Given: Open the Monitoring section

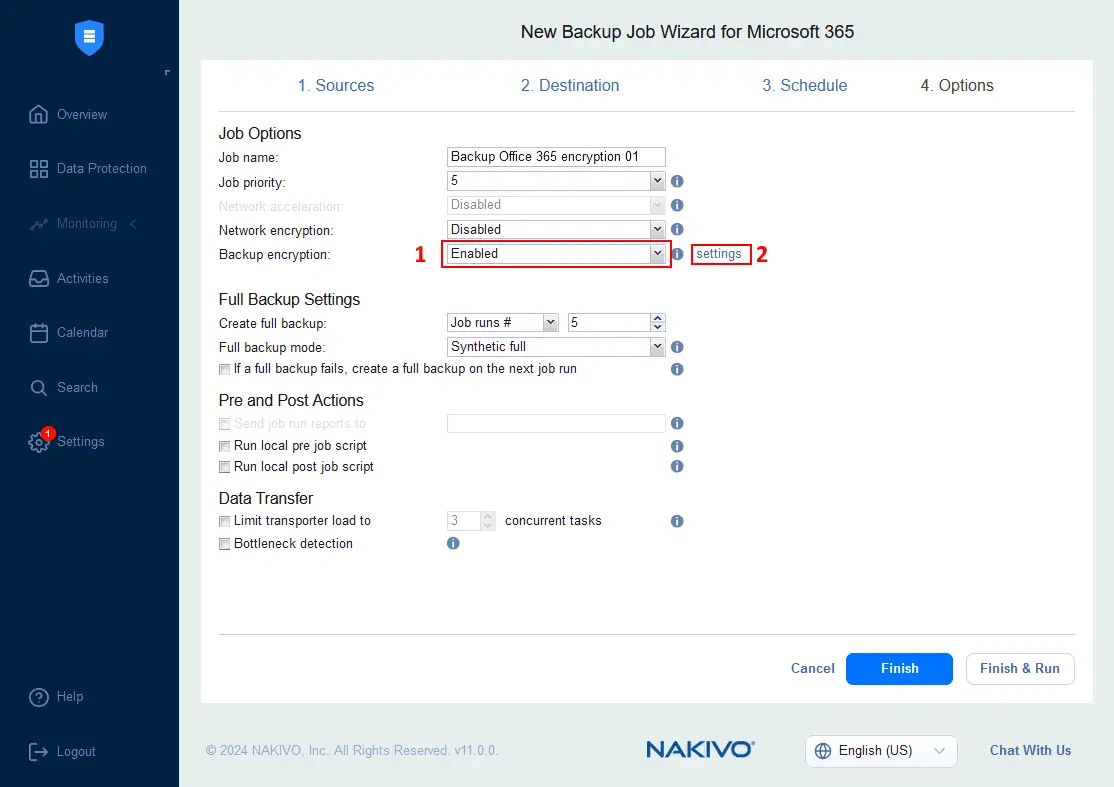Looking at the screenshot, I should coord(73,224).
